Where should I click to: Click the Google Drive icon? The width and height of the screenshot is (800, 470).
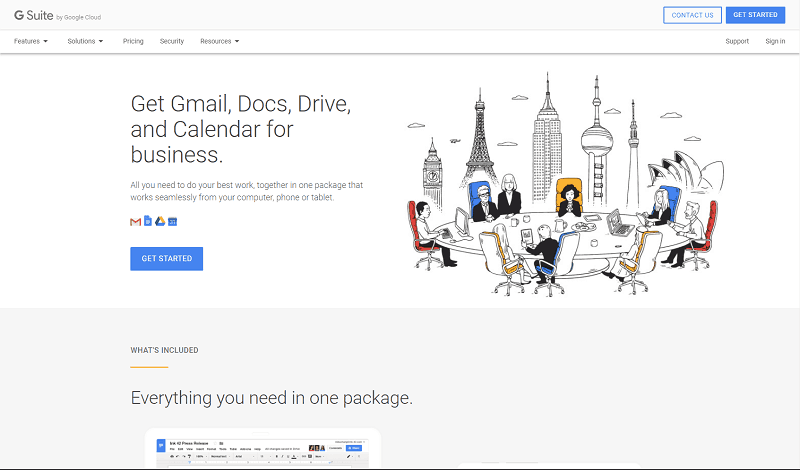[x=160, y=221]
